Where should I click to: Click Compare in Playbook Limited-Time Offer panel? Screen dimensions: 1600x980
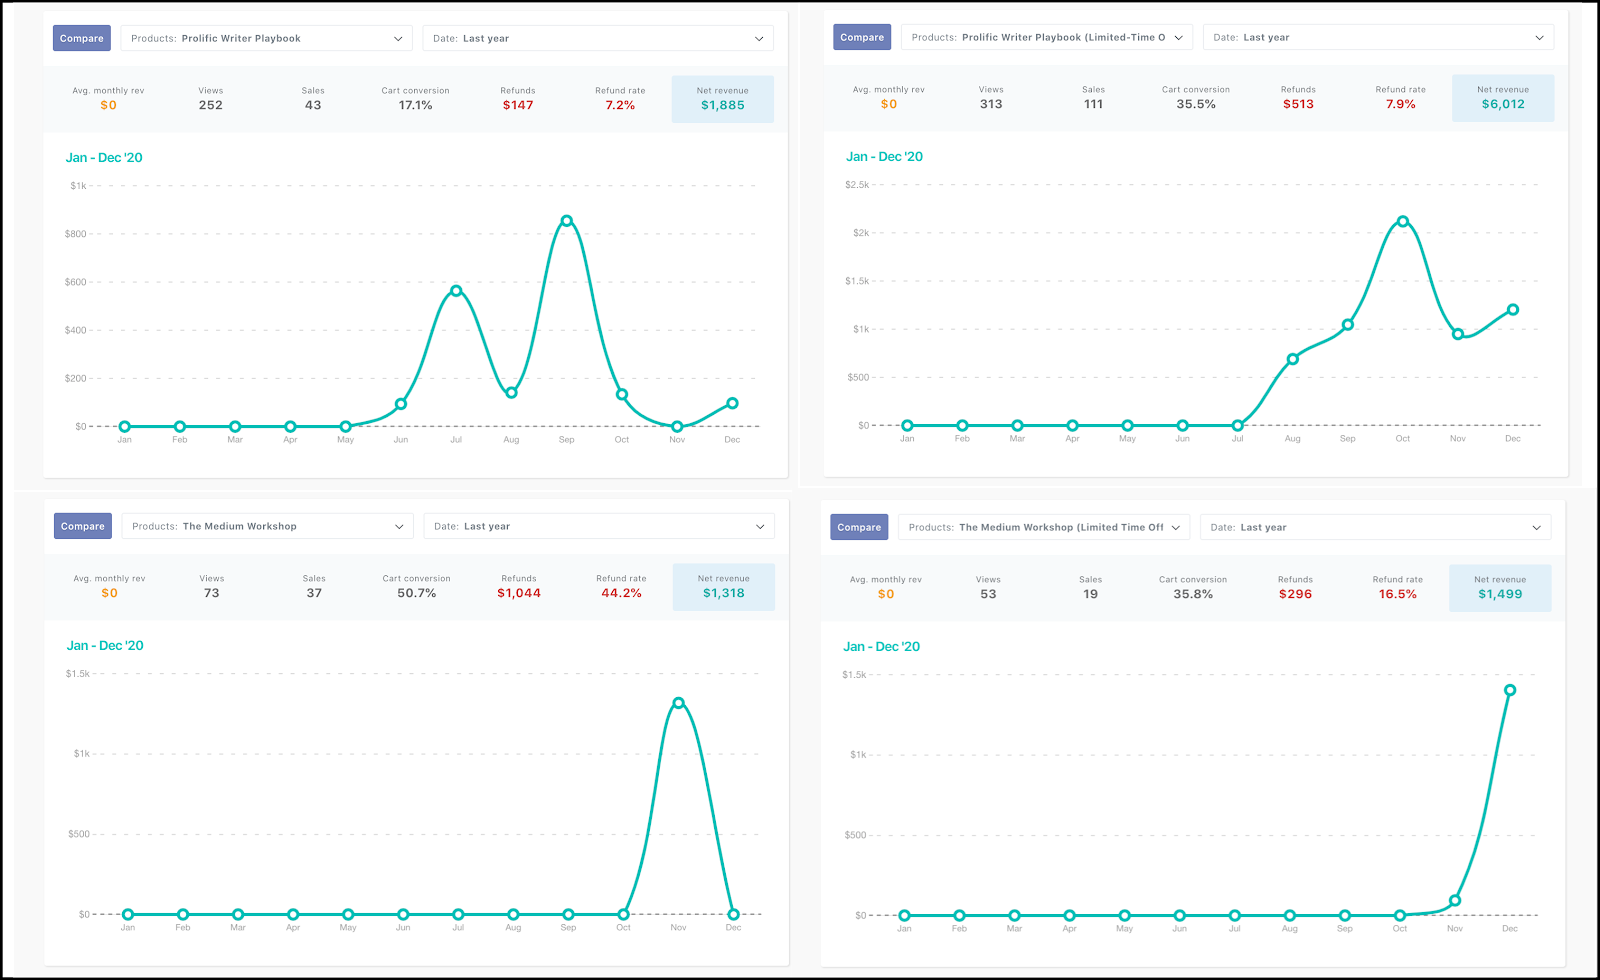coord(862,37)
